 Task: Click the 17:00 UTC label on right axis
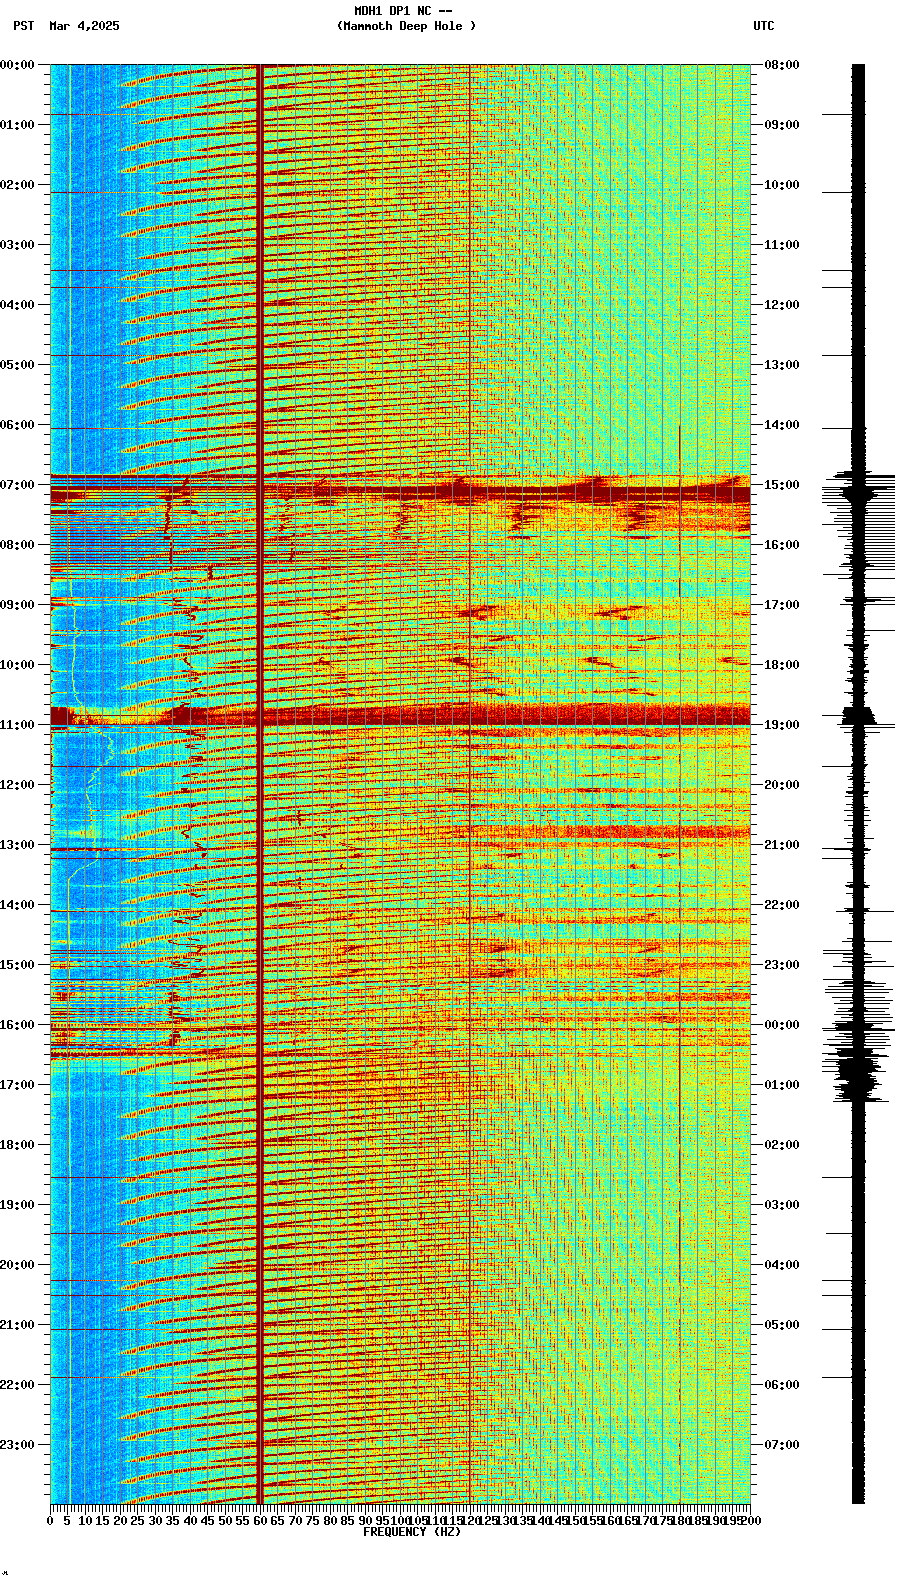(x=782, y=605)
